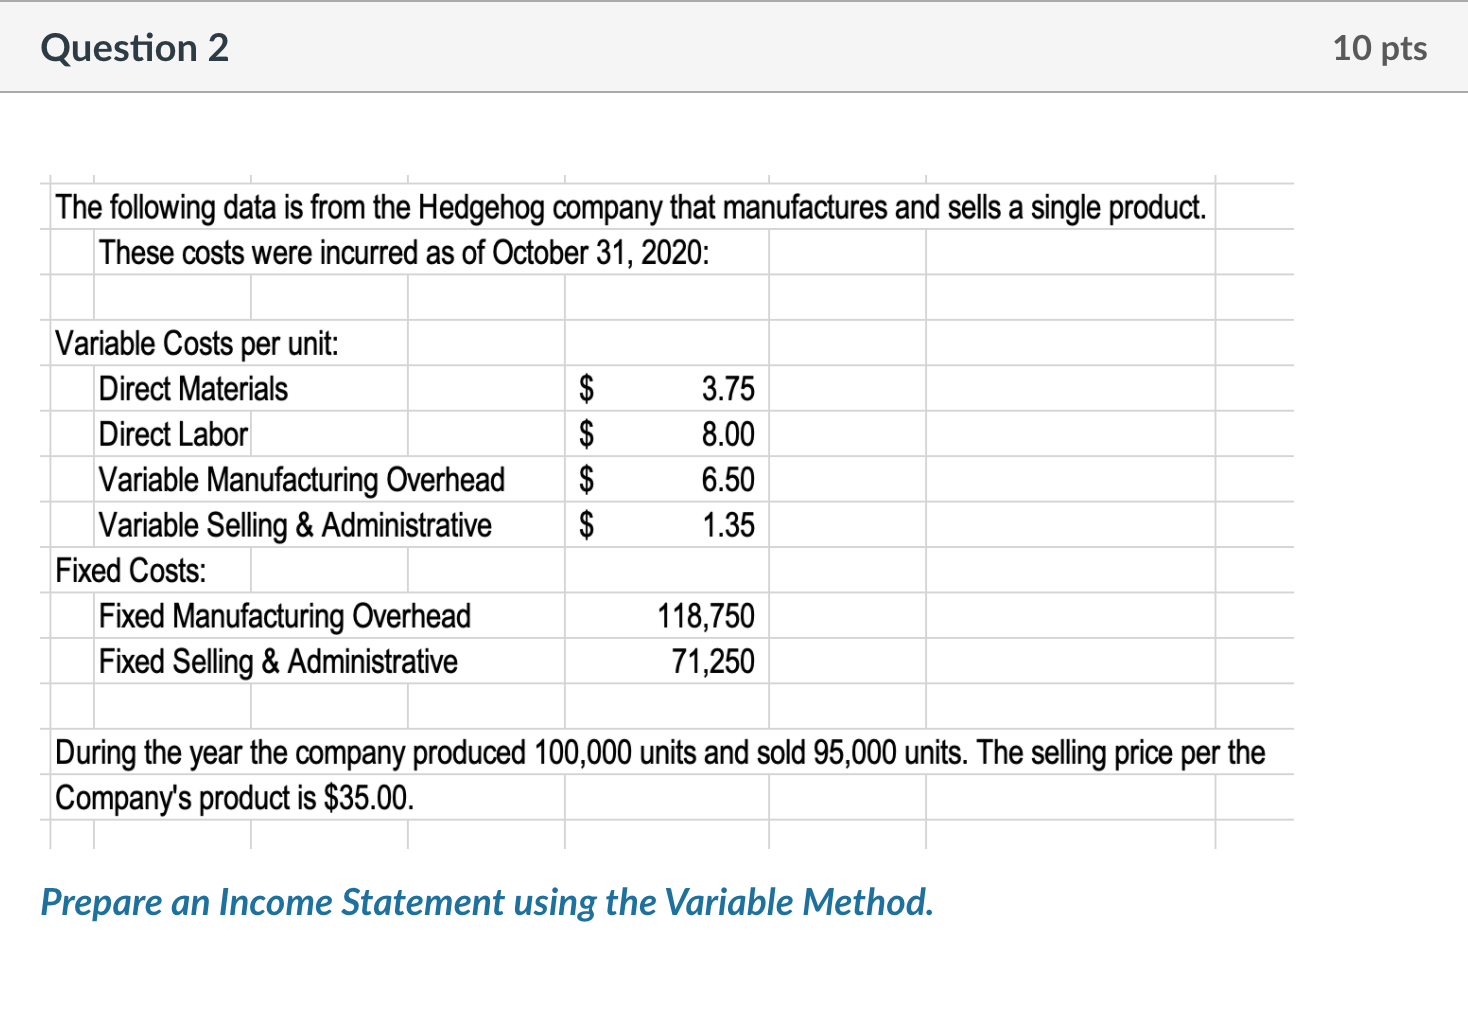Click the dollar sign beside Direct Materials

point(588,388)
